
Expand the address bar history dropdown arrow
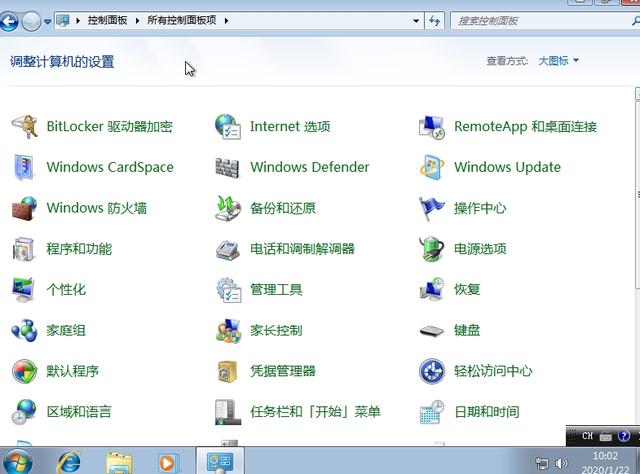[x=416, y=20]
